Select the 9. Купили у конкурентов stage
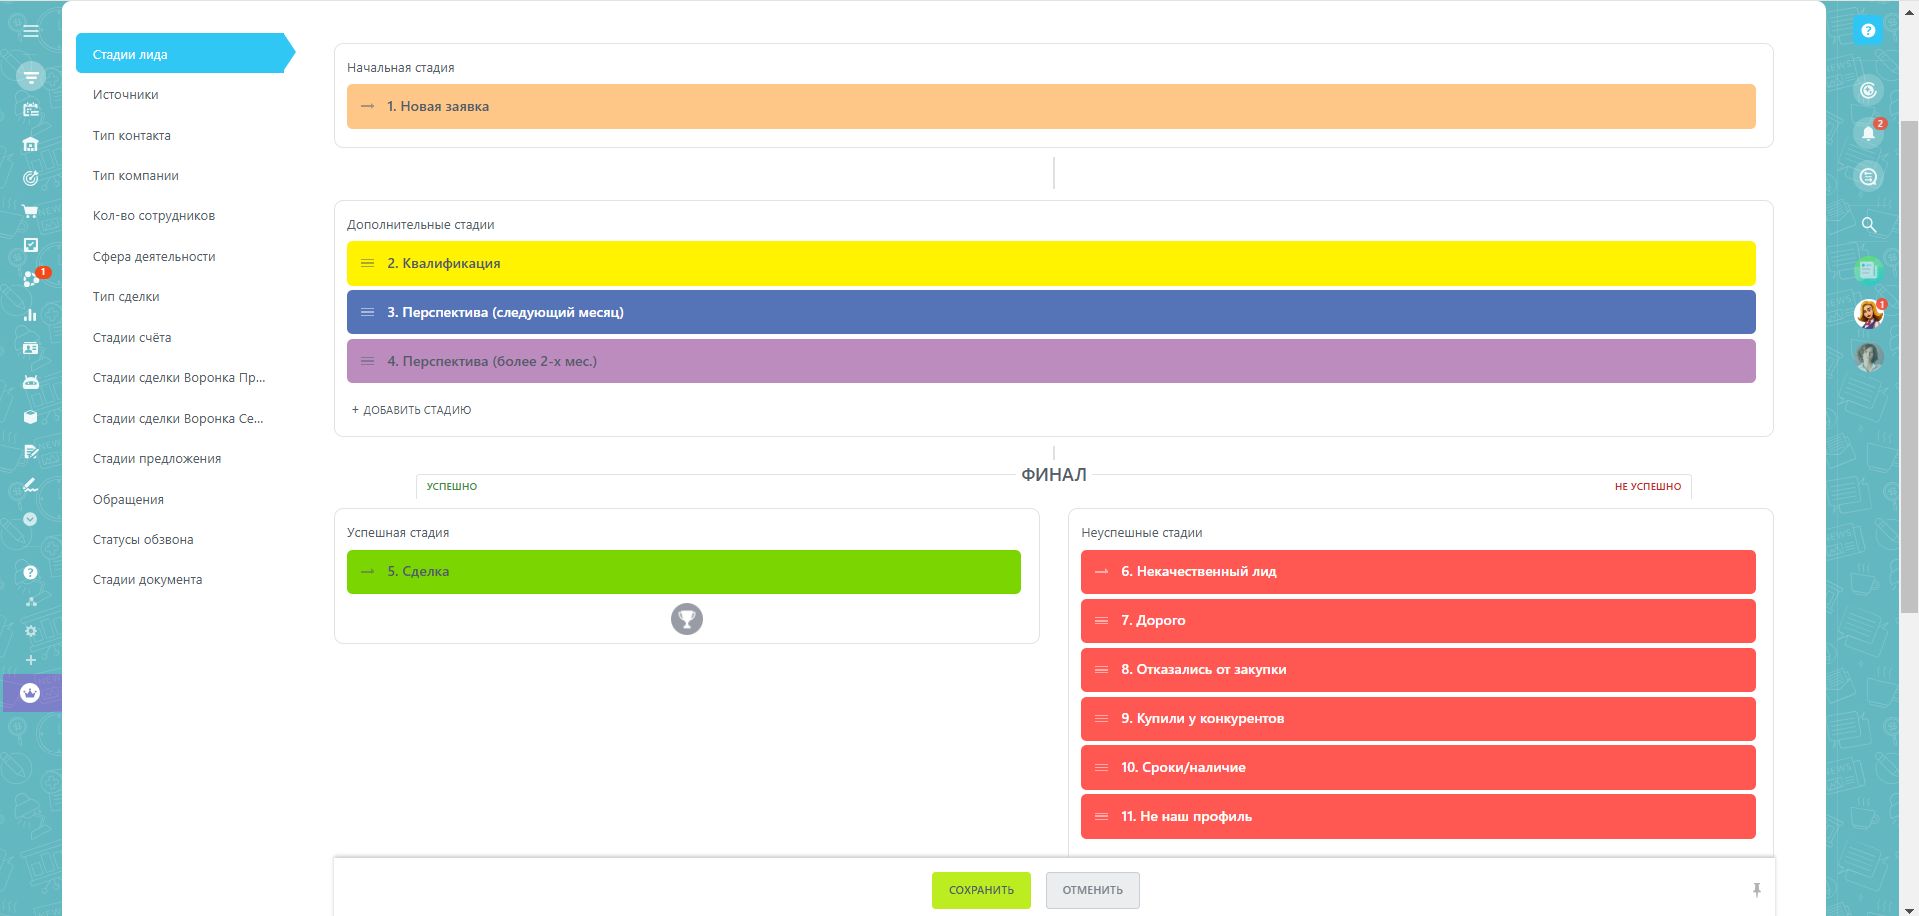The image size is (1919, 916). click(1418, 719)
